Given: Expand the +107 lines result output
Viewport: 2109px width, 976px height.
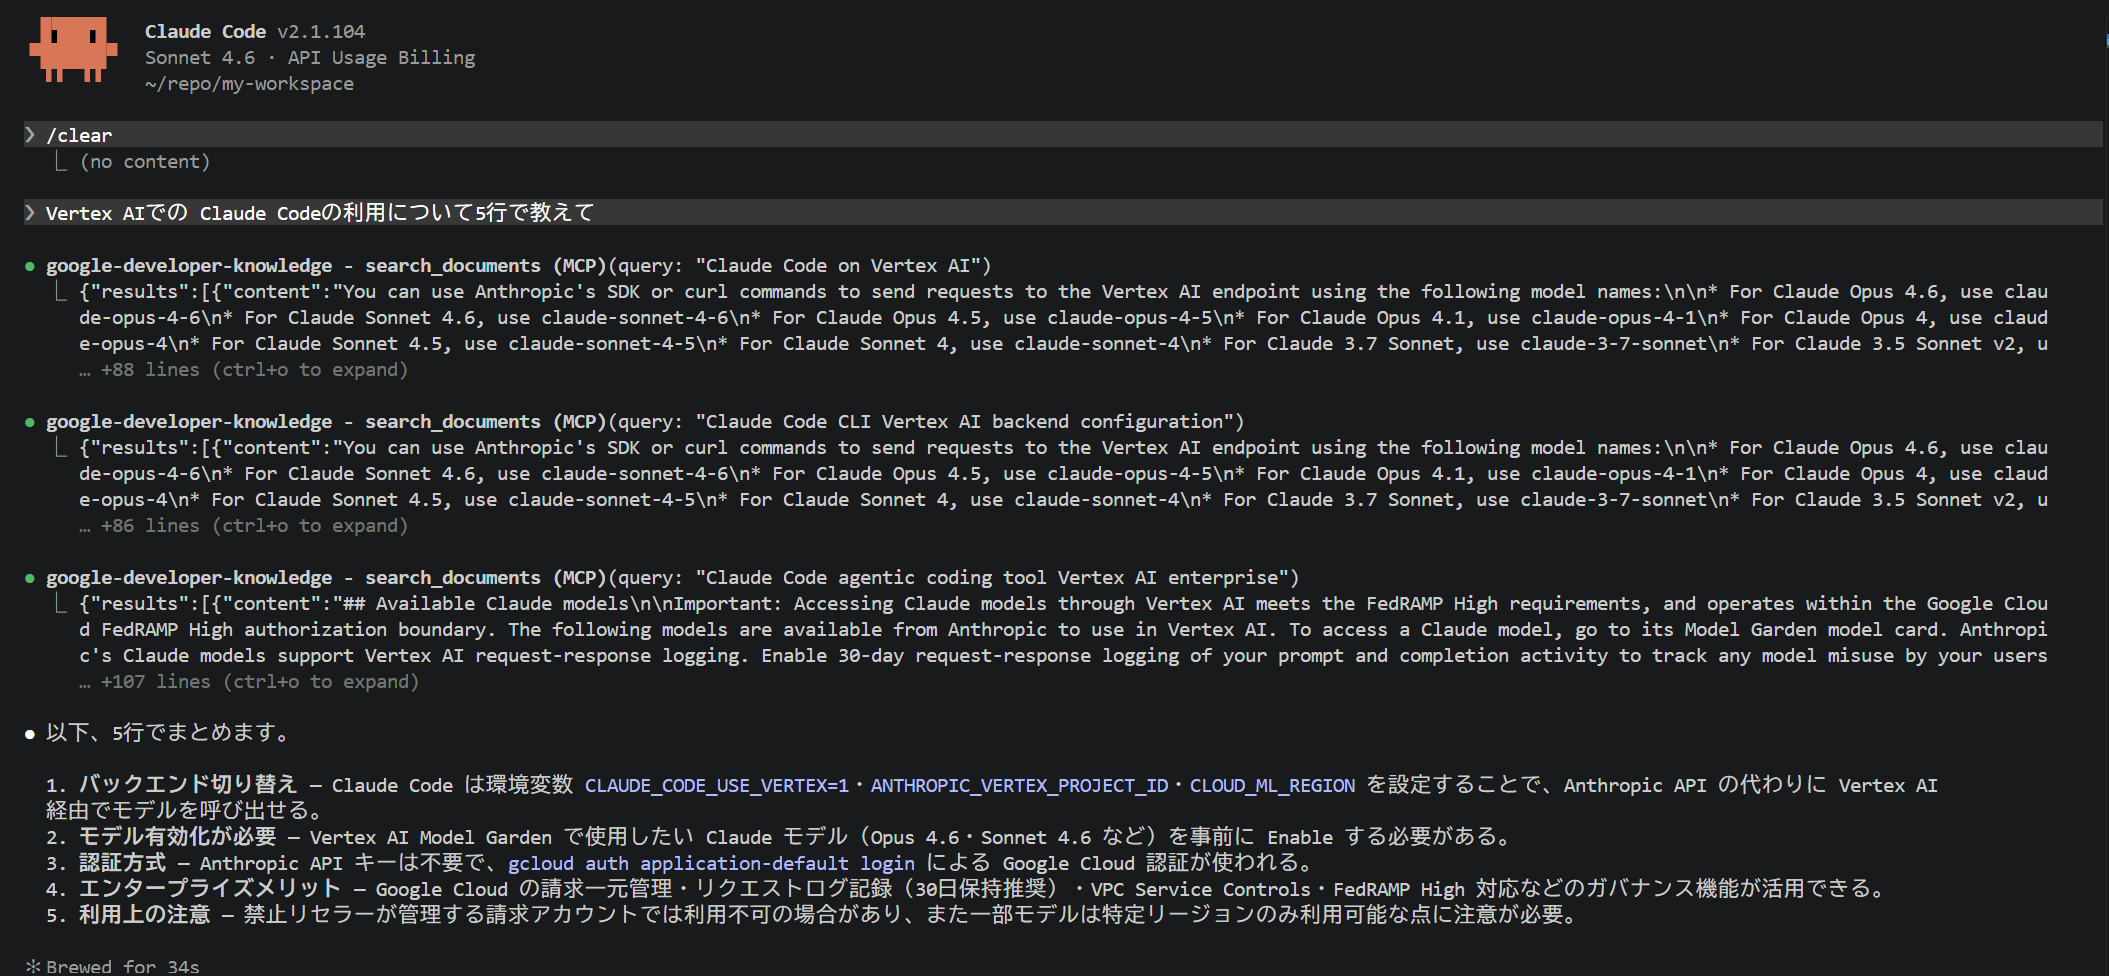Looking at the screenshot, I should click(250, 681).
